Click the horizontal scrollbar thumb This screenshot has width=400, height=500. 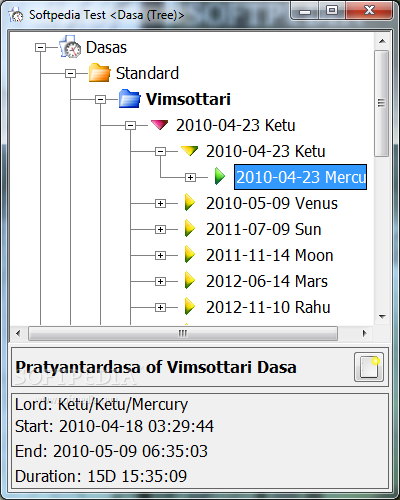[x=183, y=333]
